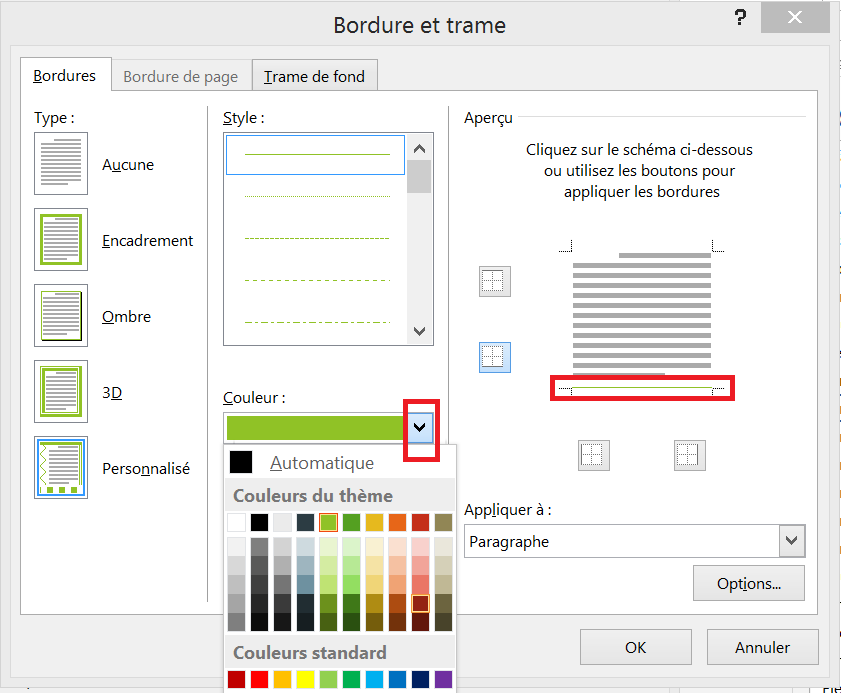841x693 pixels.
Task: Pick the Ombre border type icon
Action: (61, 316)
